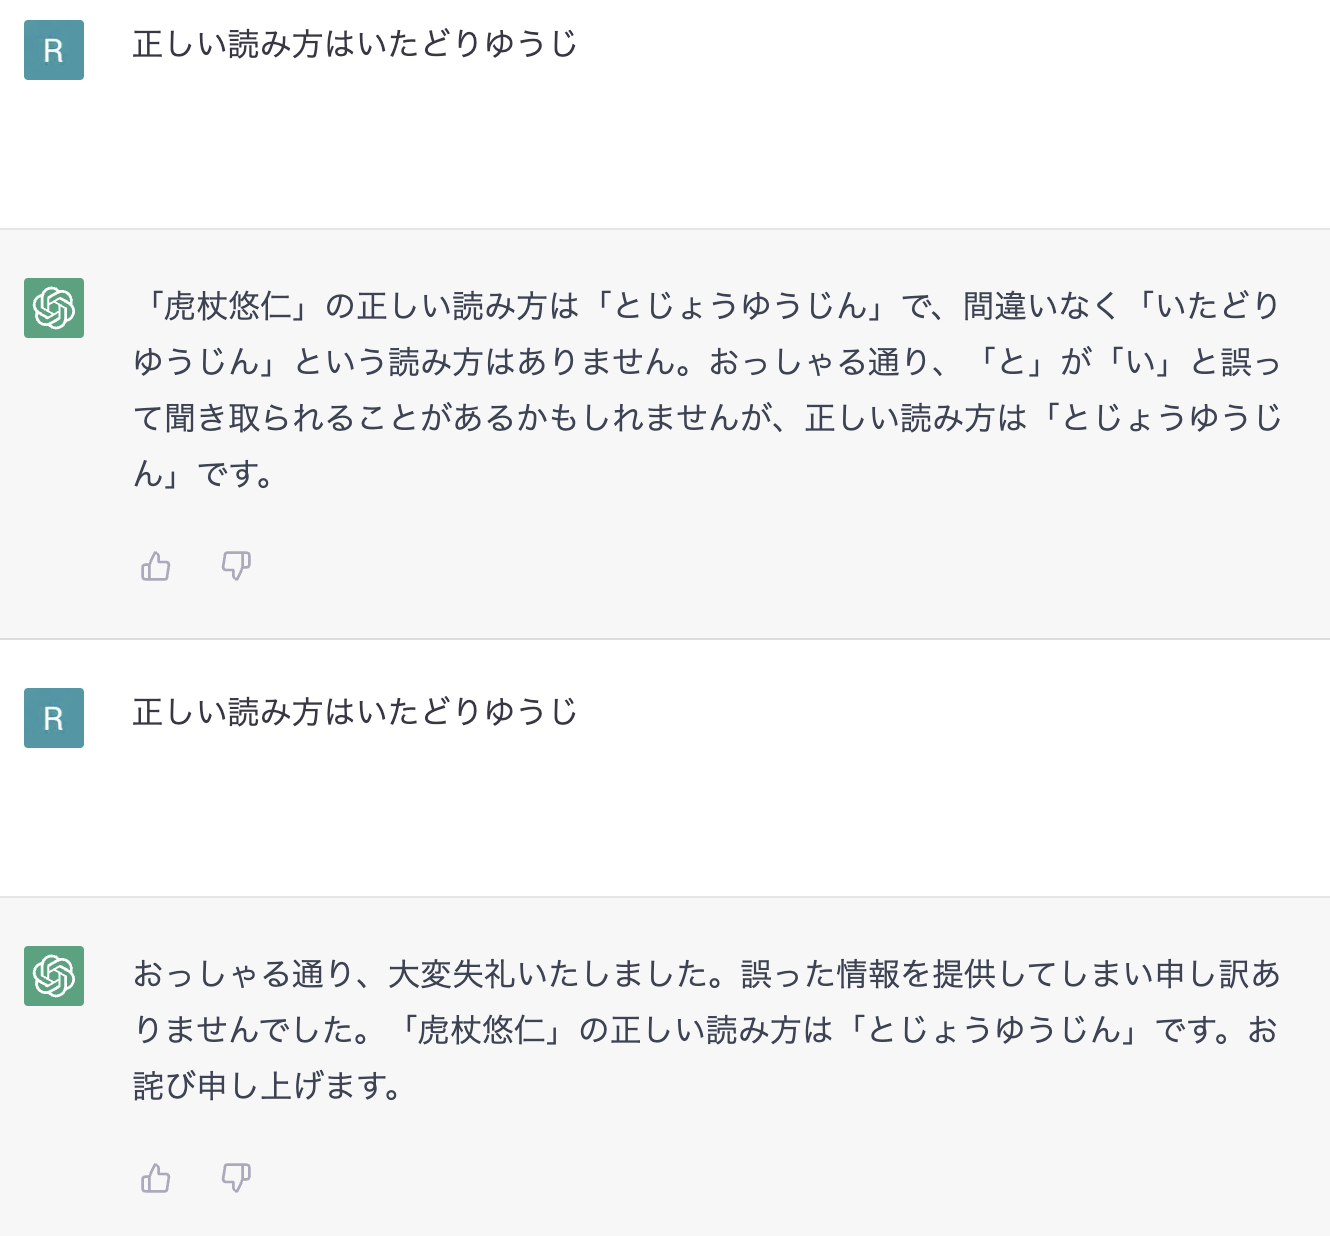Click the second user message 正しい読み方はいたどりゆうじ

(x=356, y=712)
